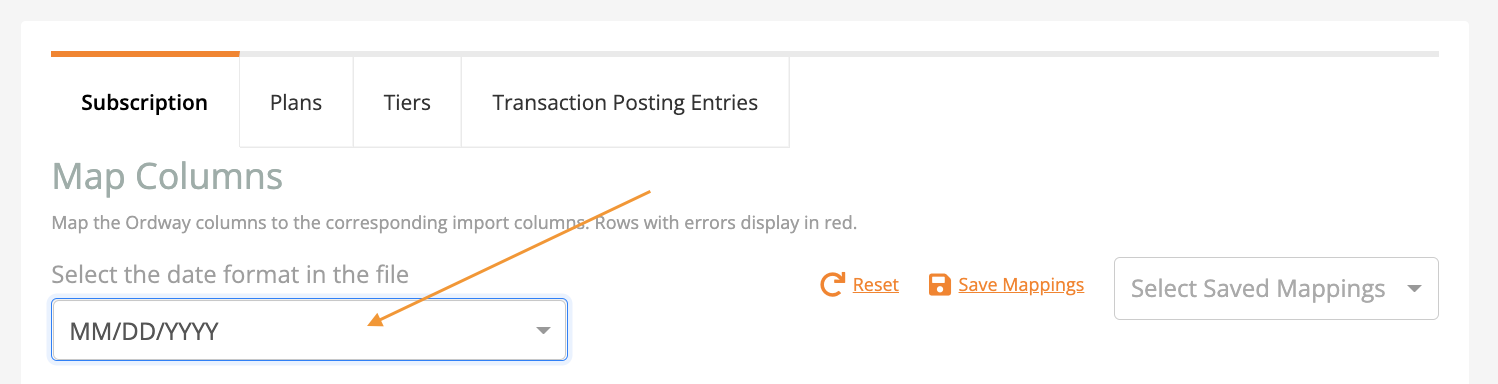This screenshot has height=384, width=1498.
Task: Open the Plans tab
Action: 296,102
